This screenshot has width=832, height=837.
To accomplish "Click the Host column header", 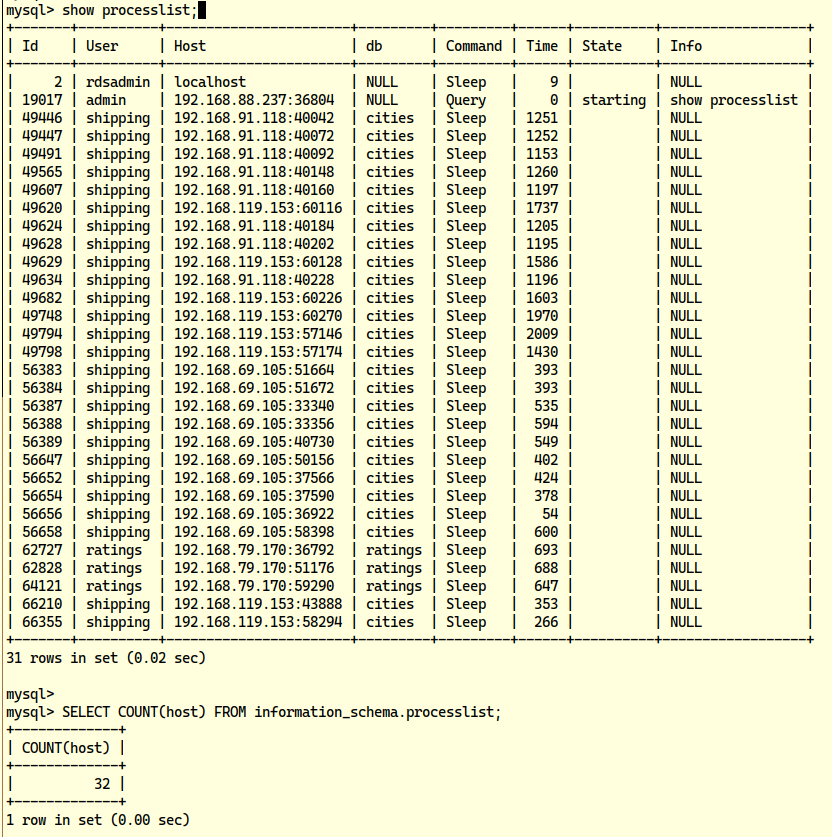I will click(190, 46).
